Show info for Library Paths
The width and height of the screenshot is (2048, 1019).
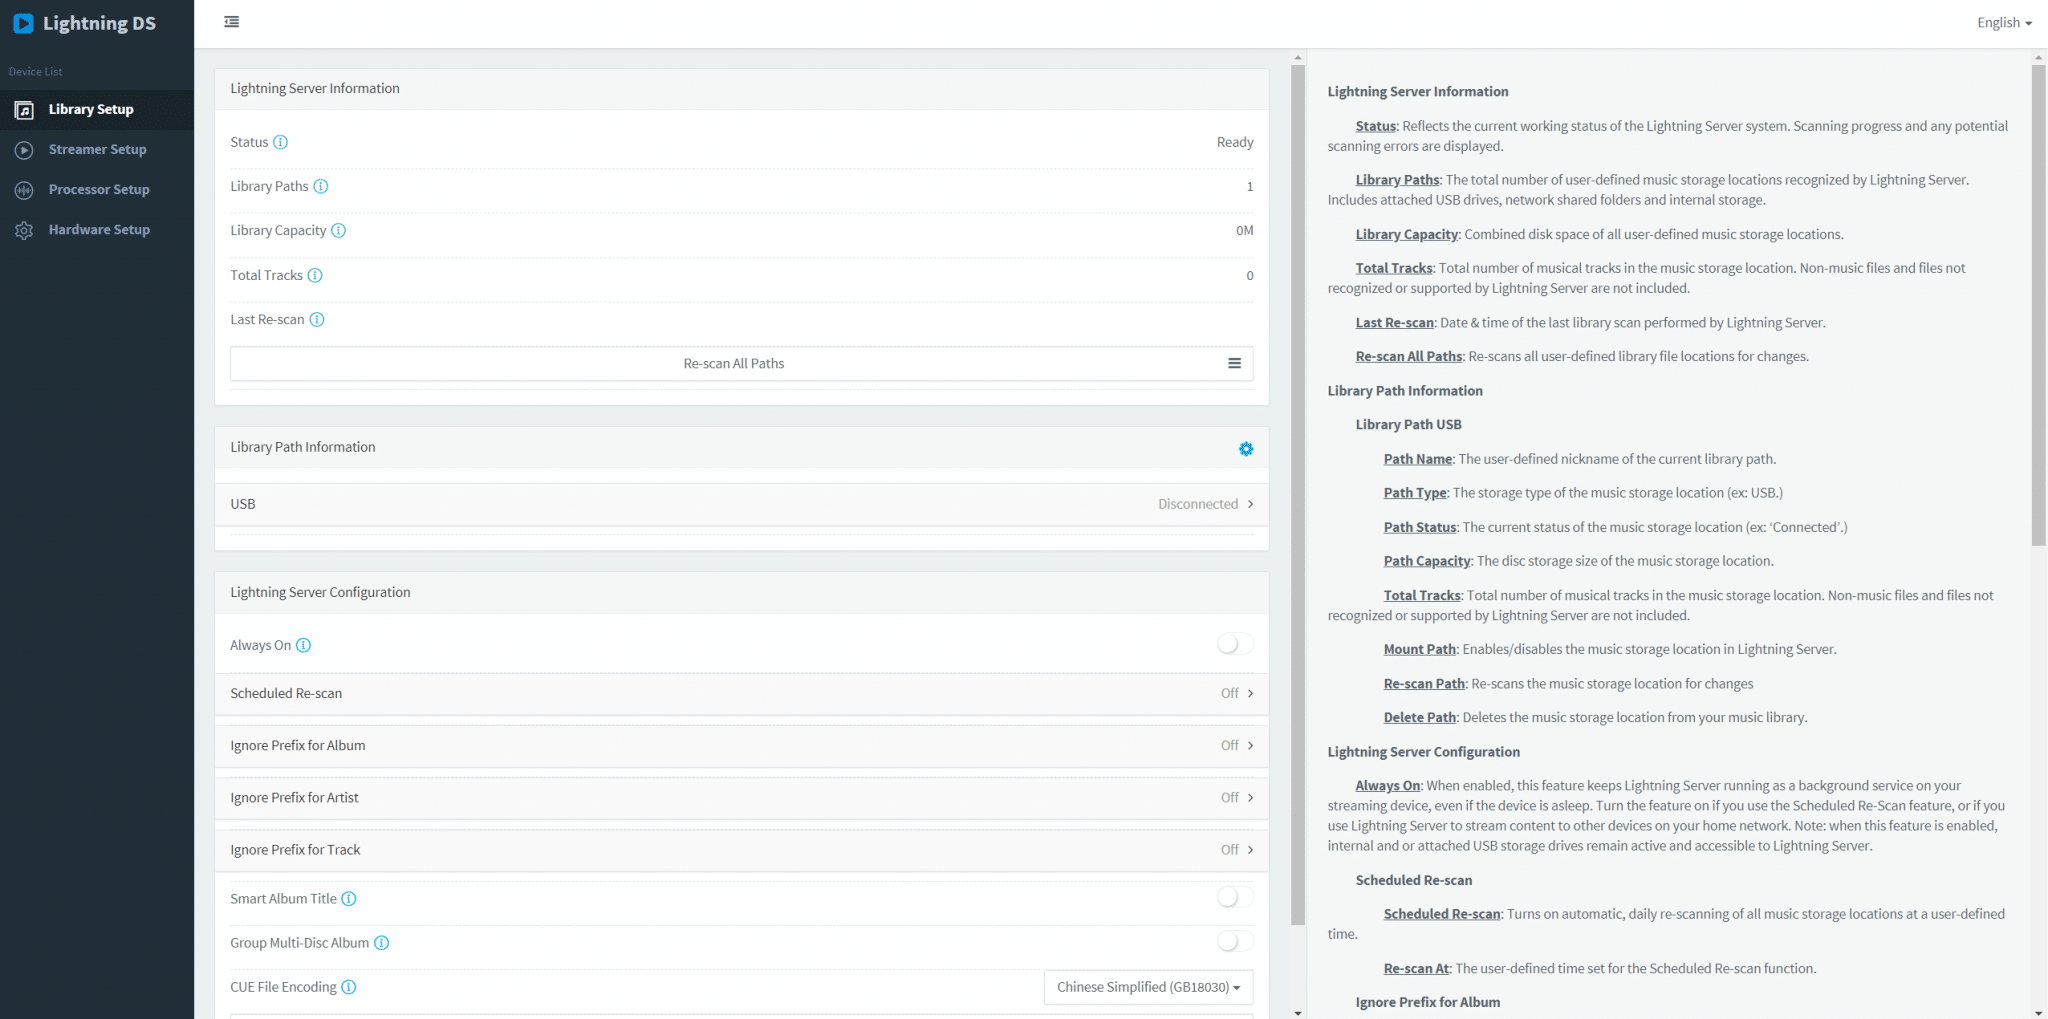pos(321,186)
